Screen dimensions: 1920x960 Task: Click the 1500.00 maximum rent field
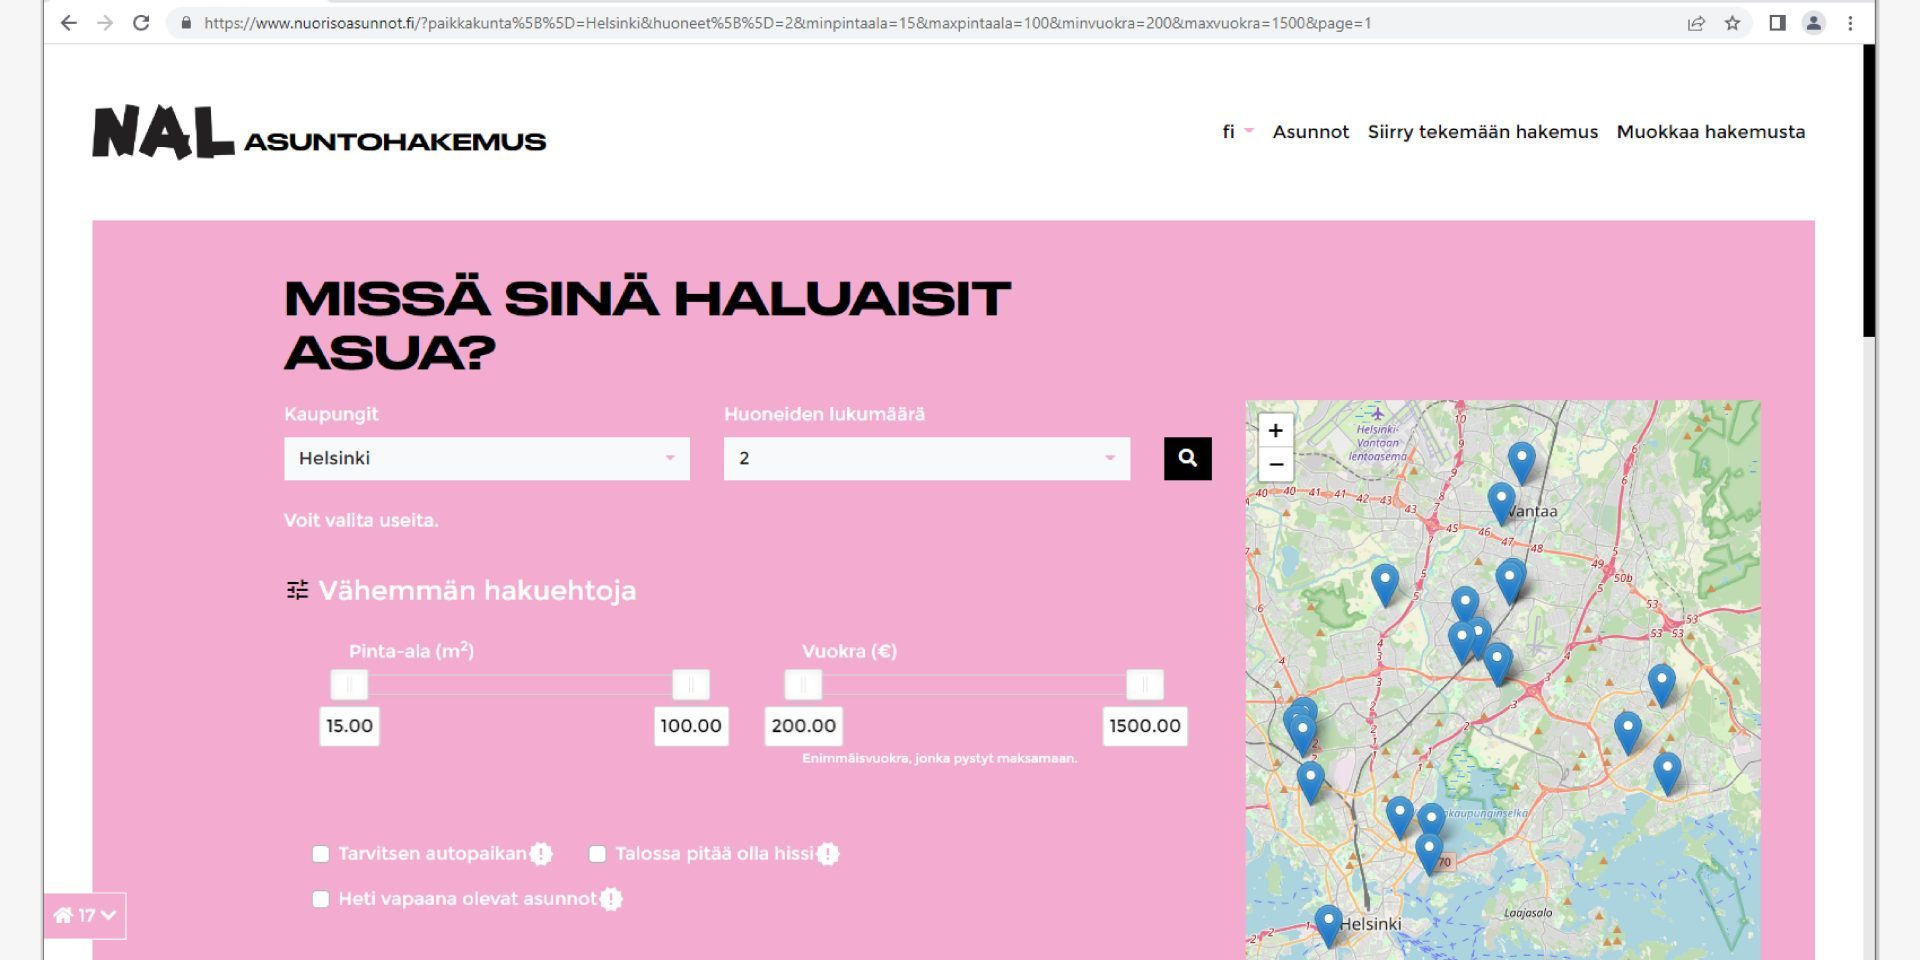pos(1145,726)
